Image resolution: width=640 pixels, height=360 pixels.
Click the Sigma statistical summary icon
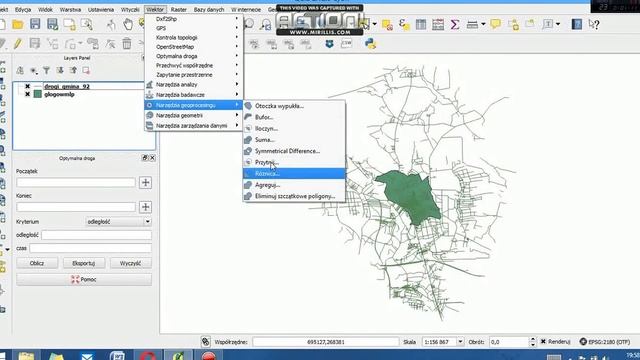click(455, 24)
